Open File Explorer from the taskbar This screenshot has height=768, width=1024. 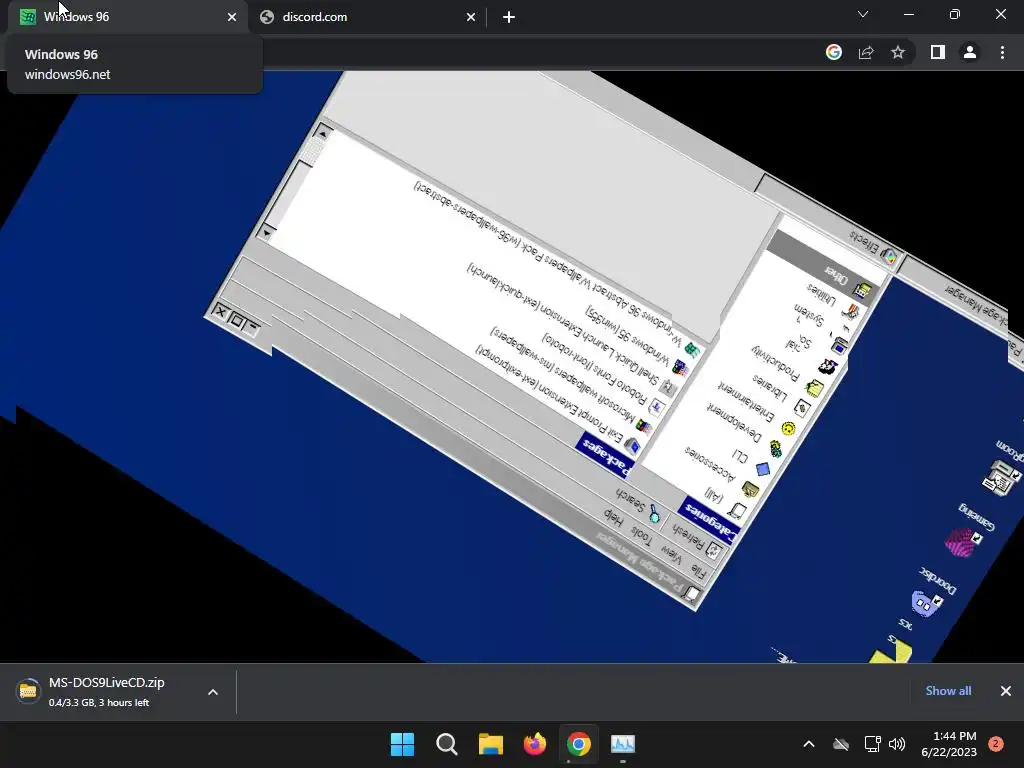491,744
